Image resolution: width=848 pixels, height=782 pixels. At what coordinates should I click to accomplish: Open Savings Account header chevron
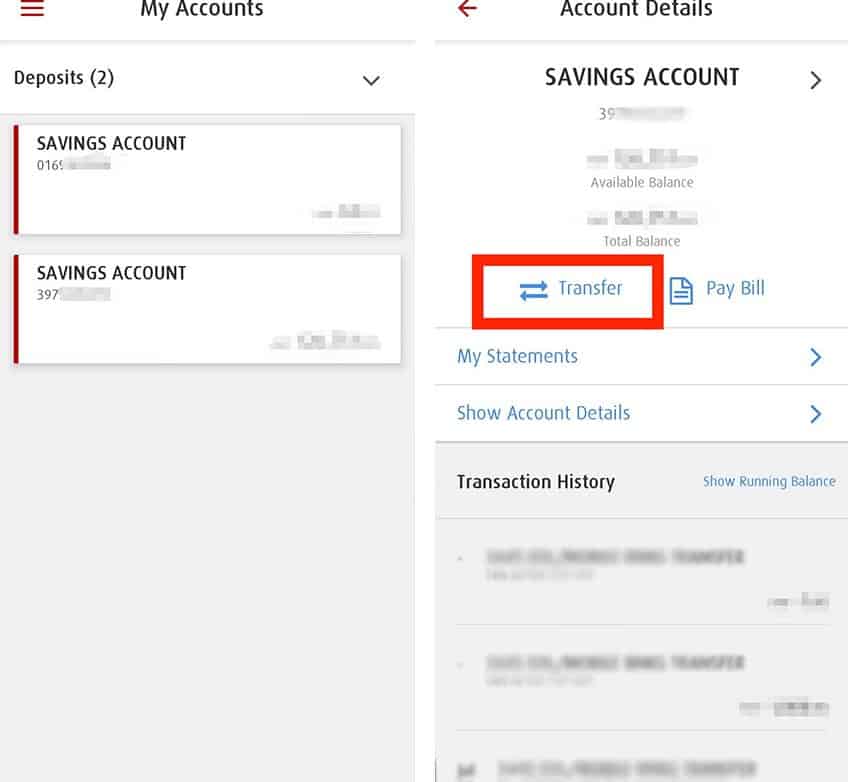coord(816,81)
